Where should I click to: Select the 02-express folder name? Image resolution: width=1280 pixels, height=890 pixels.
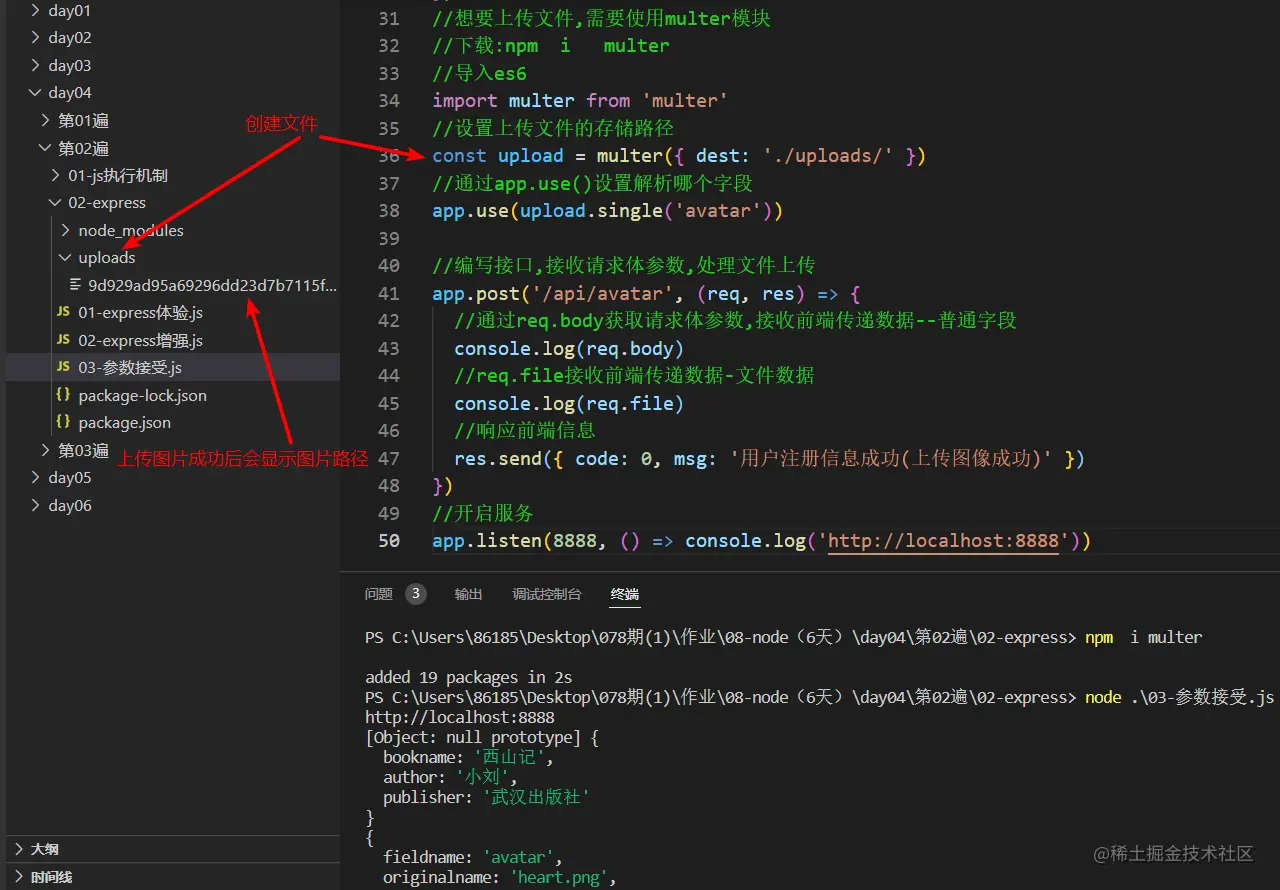point(107,203)
